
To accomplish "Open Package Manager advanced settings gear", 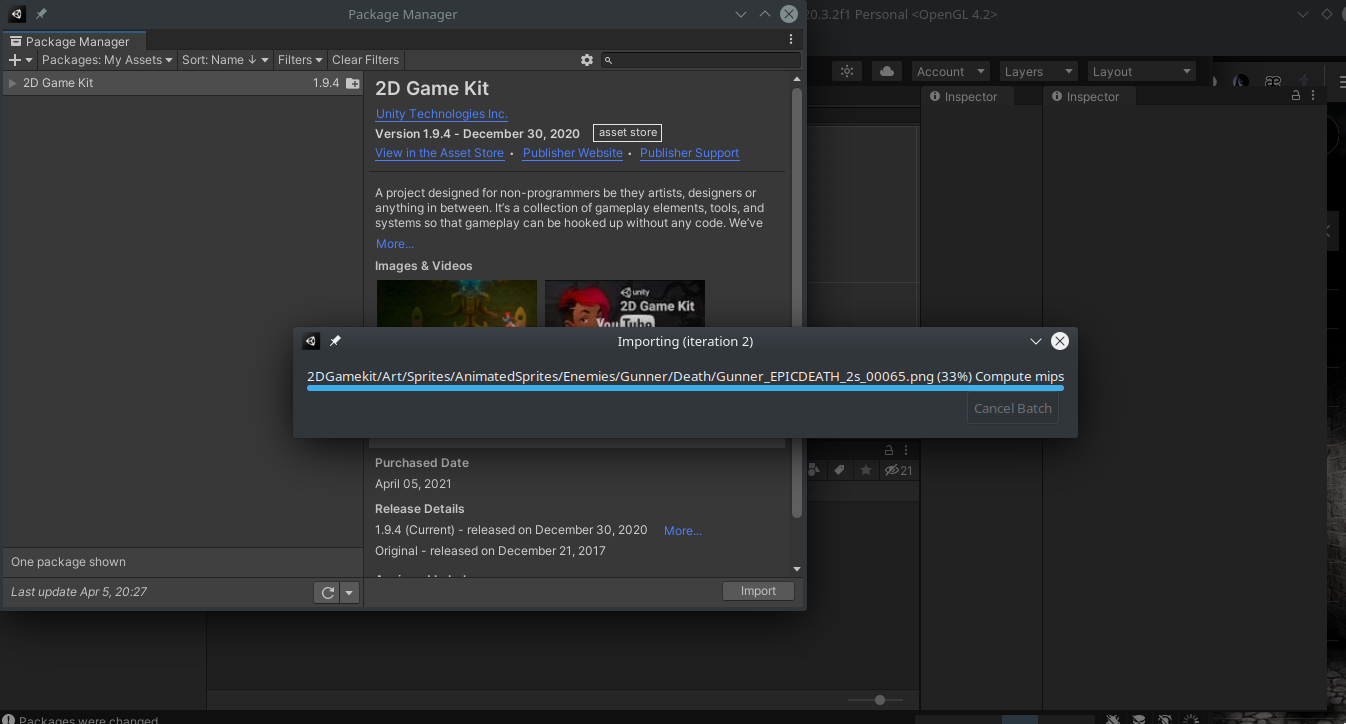I will [587, 60].
